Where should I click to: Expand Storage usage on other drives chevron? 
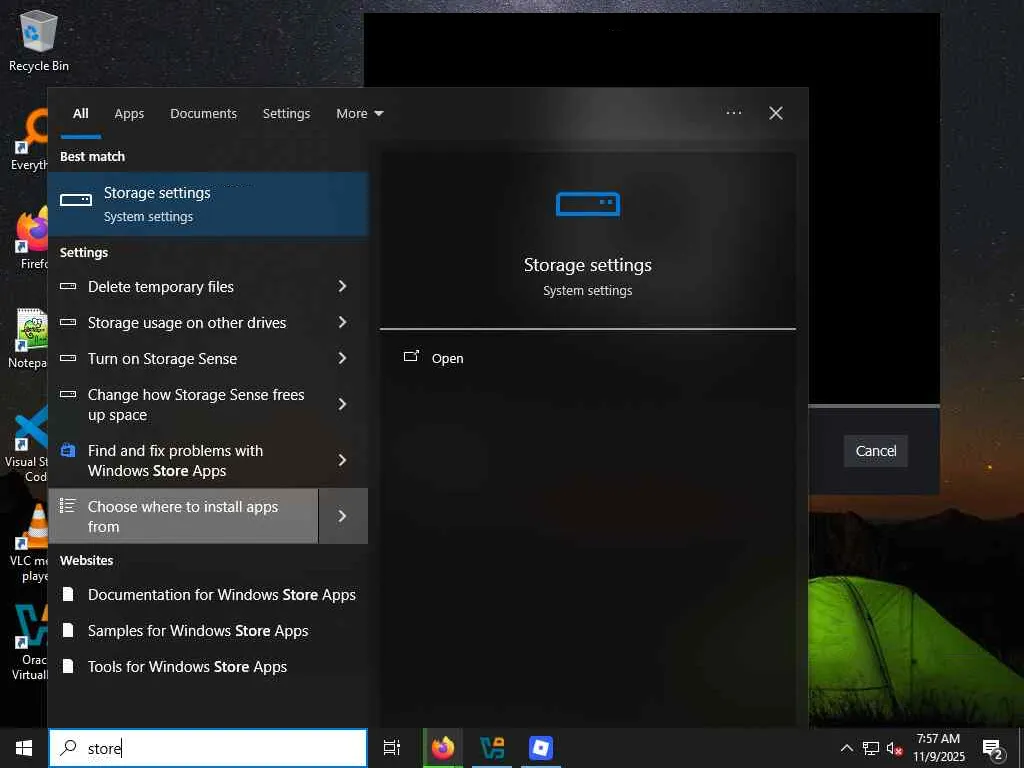click(342, 322)
